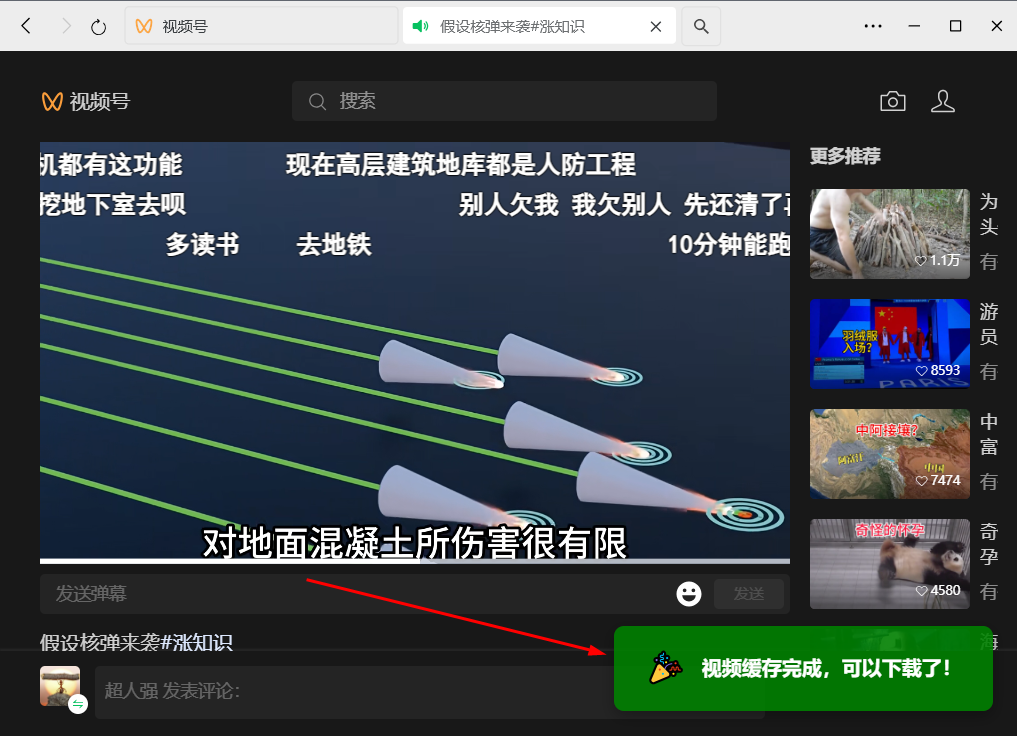Image resolution: width=1017 pixels, height=736 pixels.
Task: Close the 假设核弹来袭#涨知识 tab
Action: [656, 27]
